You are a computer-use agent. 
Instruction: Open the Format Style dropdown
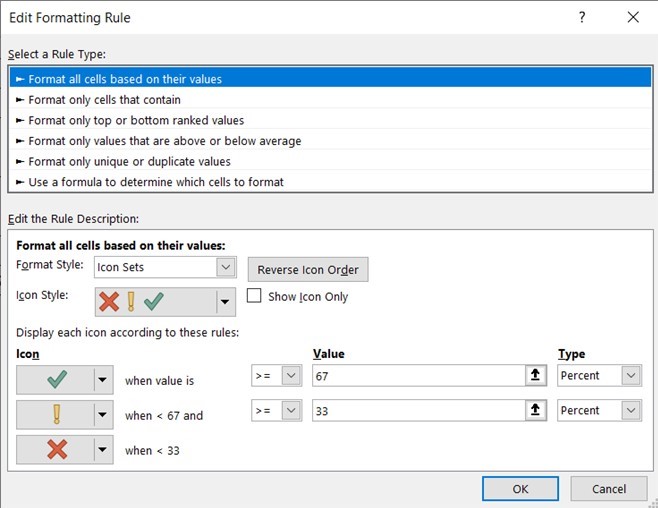click(226, 268)
